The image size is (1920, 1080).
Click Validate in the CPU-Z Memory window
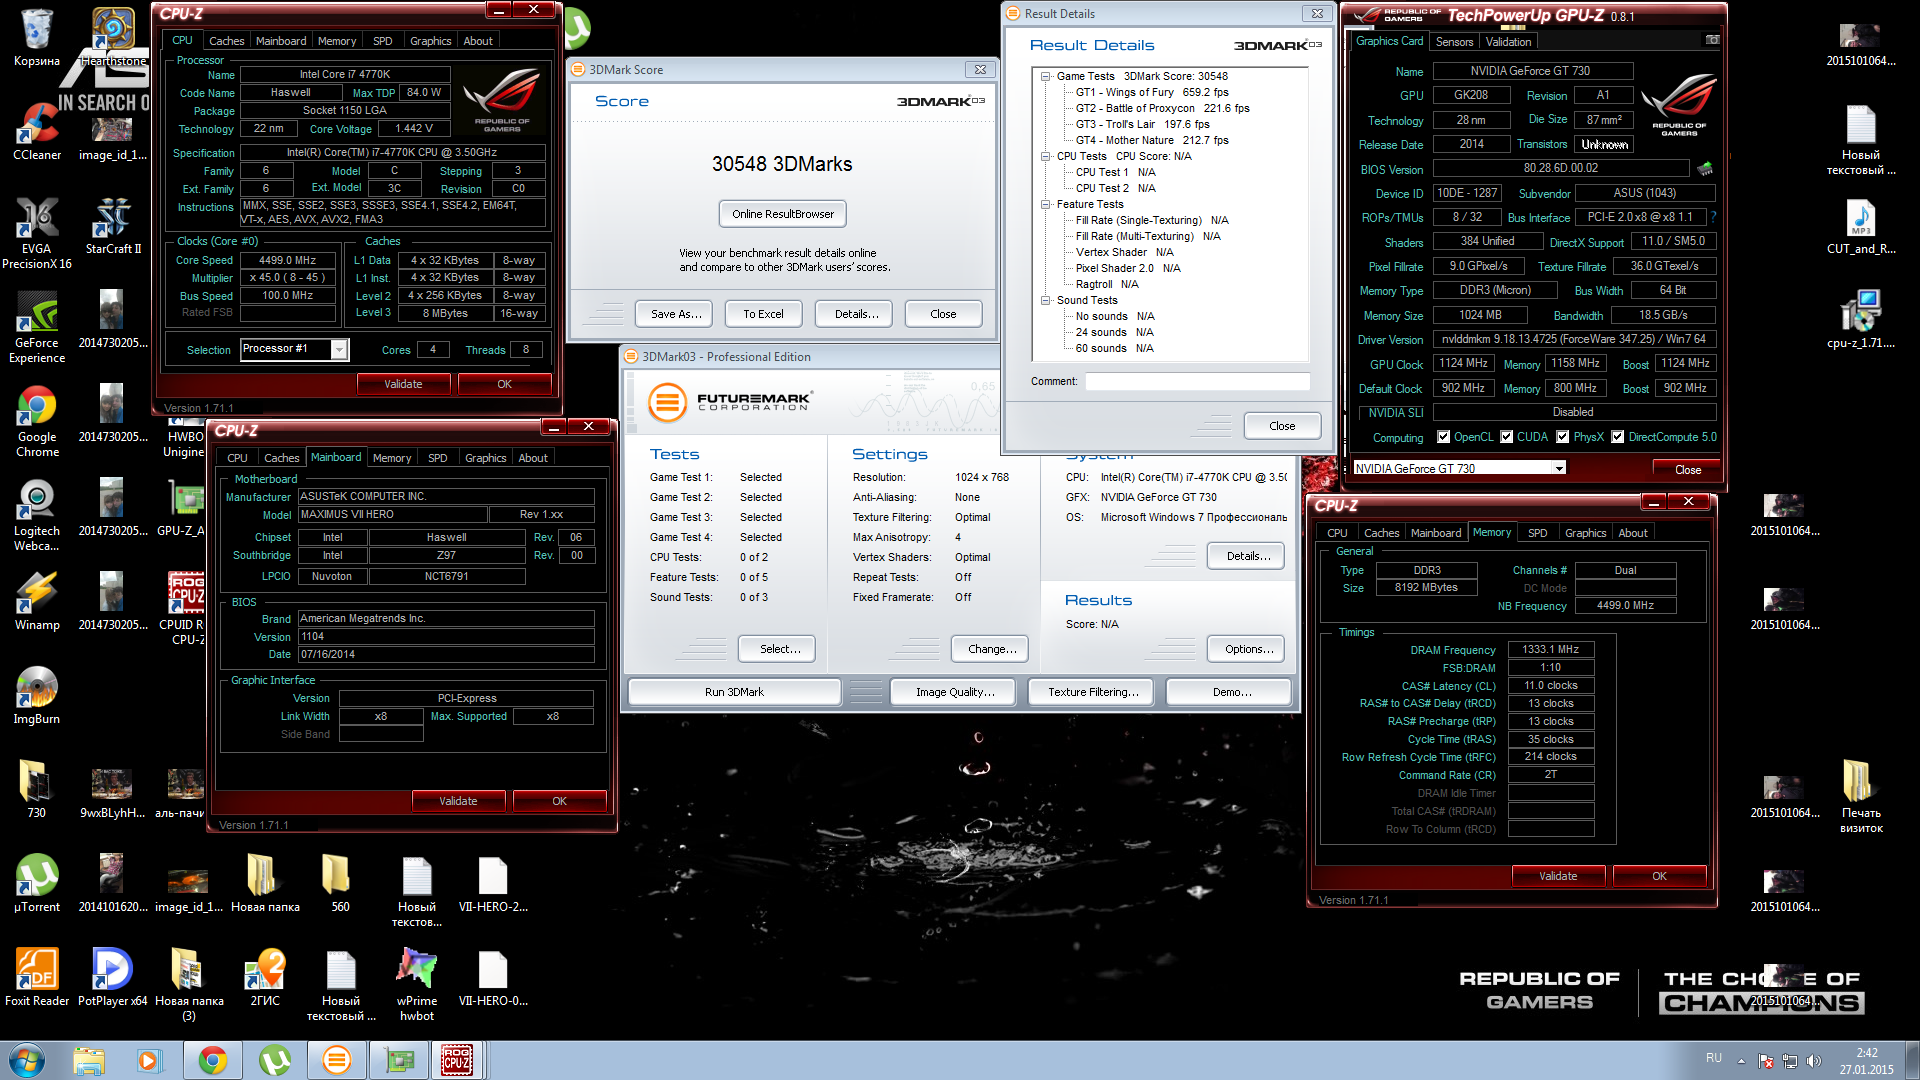point(1558,876)
